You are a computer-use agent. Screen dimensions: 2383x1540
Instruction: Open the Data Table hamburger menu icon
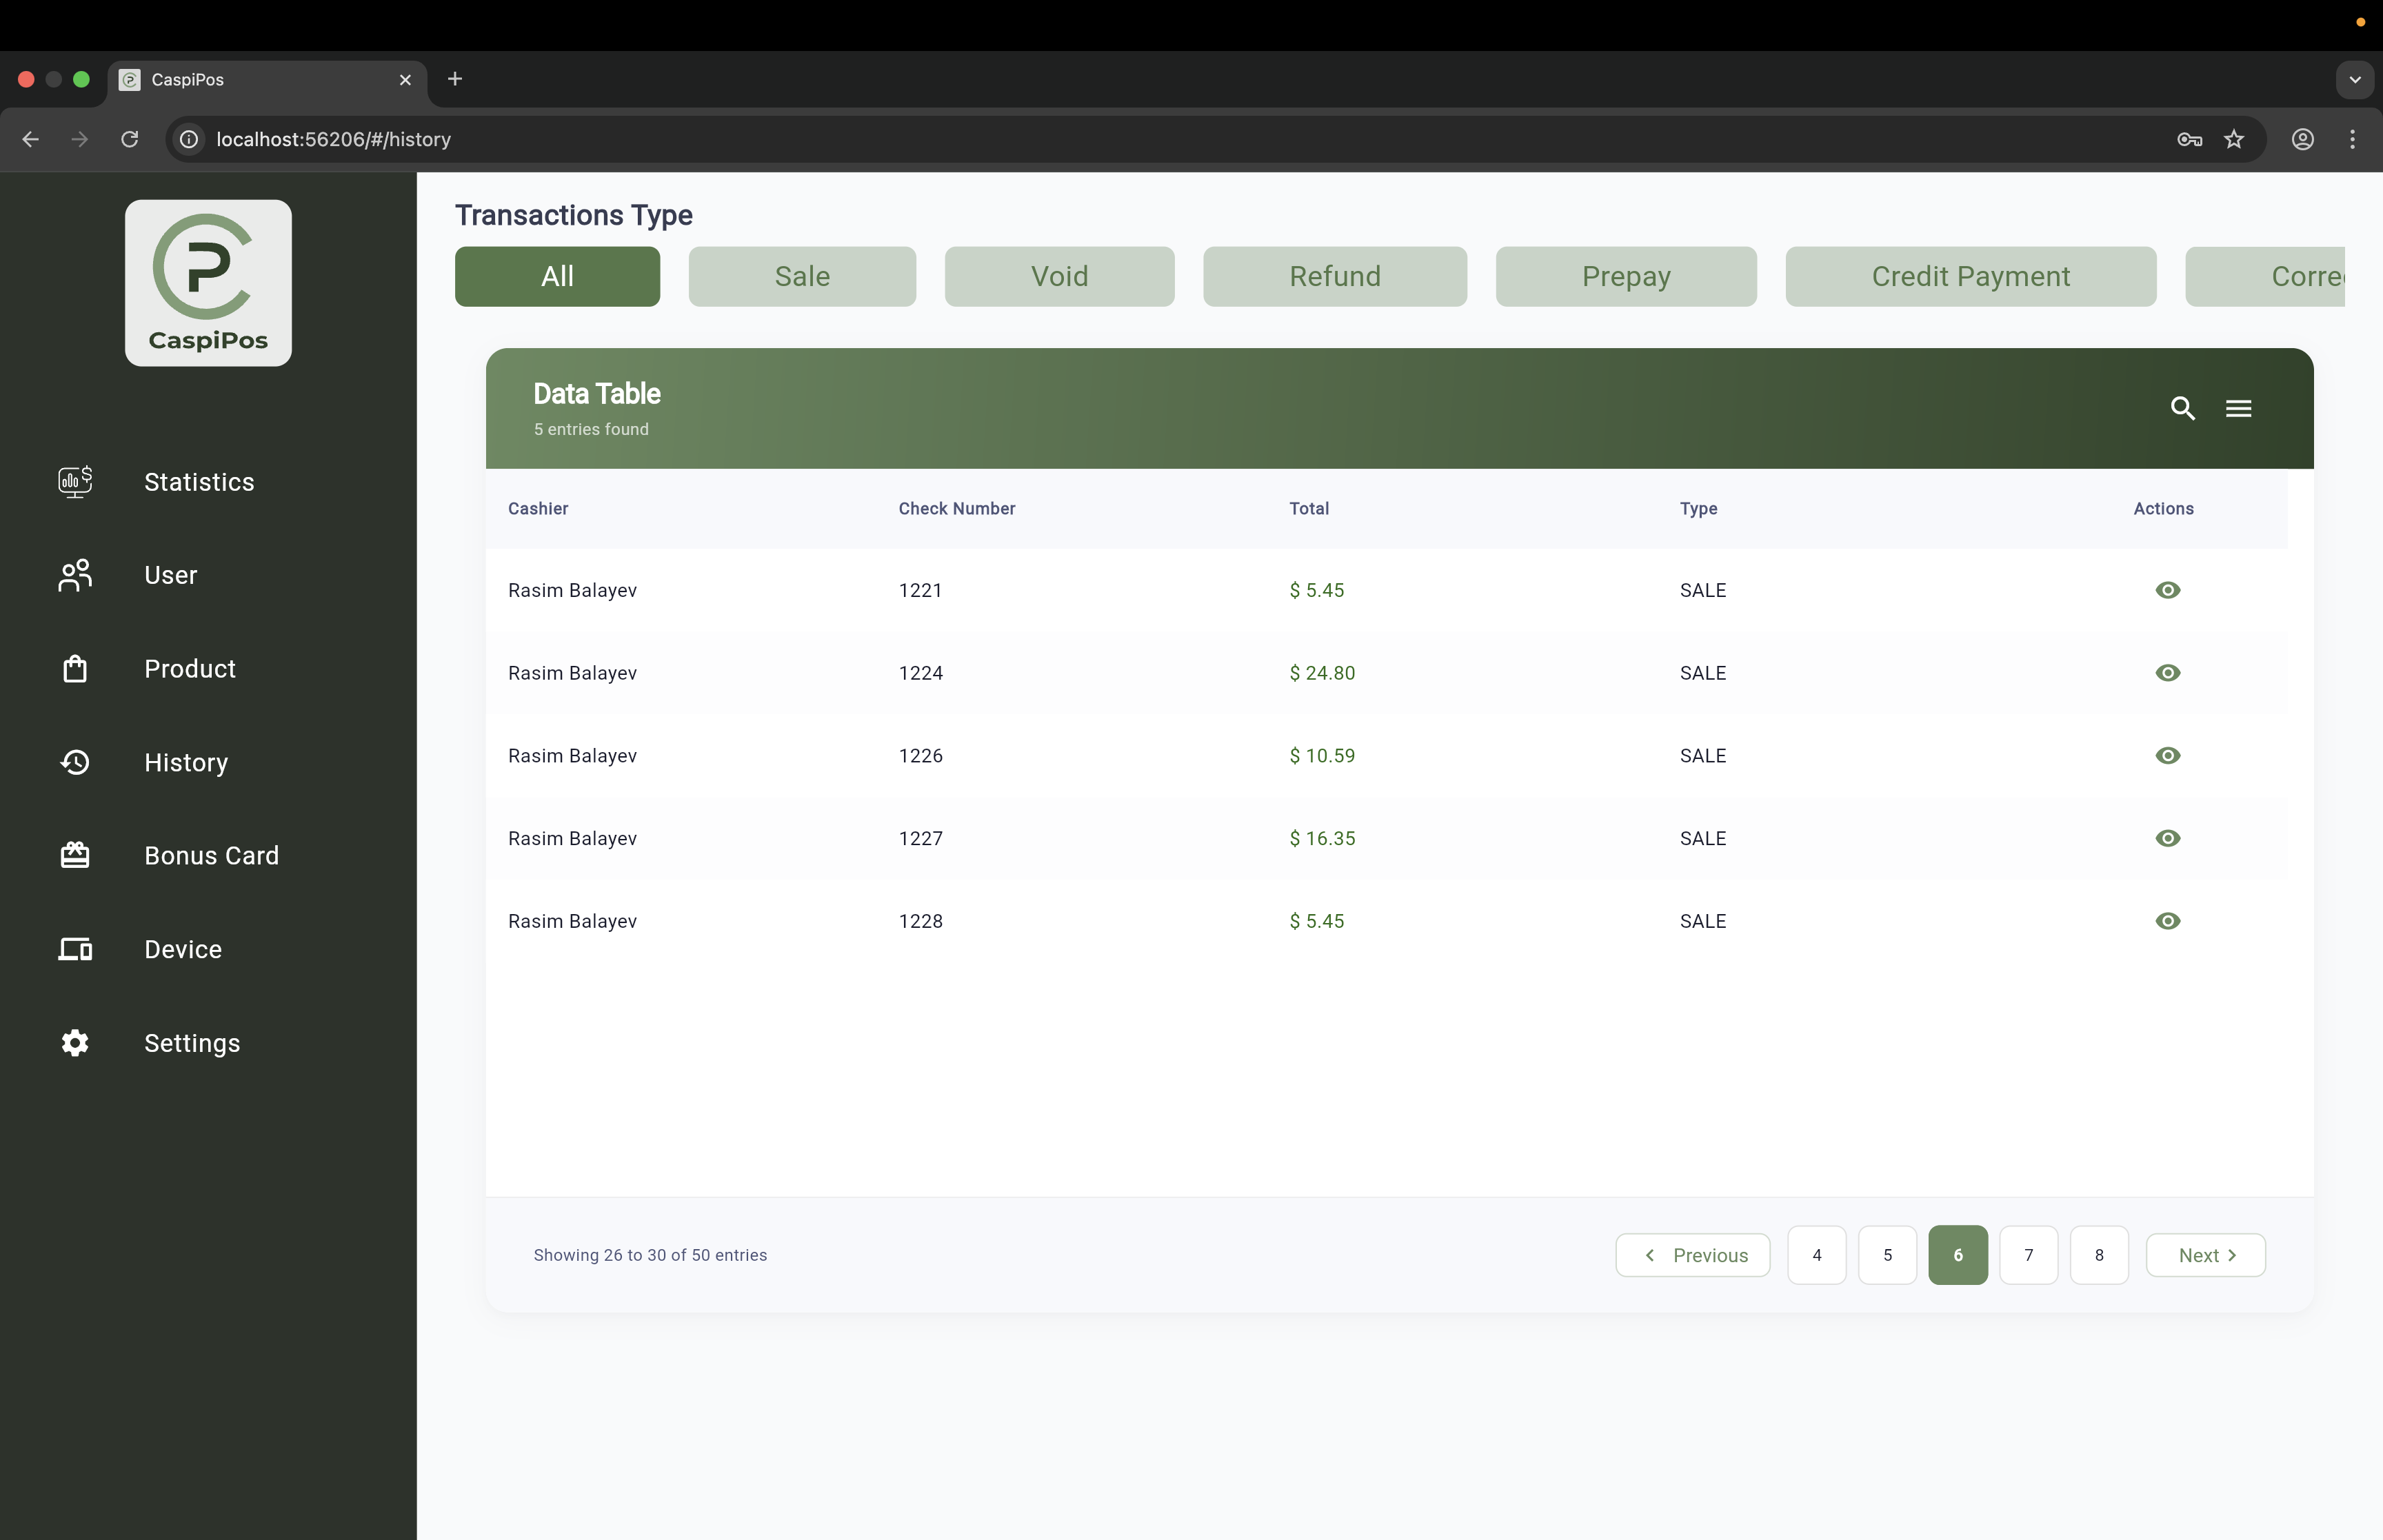pyautogui.click(x=2238, y=408)
